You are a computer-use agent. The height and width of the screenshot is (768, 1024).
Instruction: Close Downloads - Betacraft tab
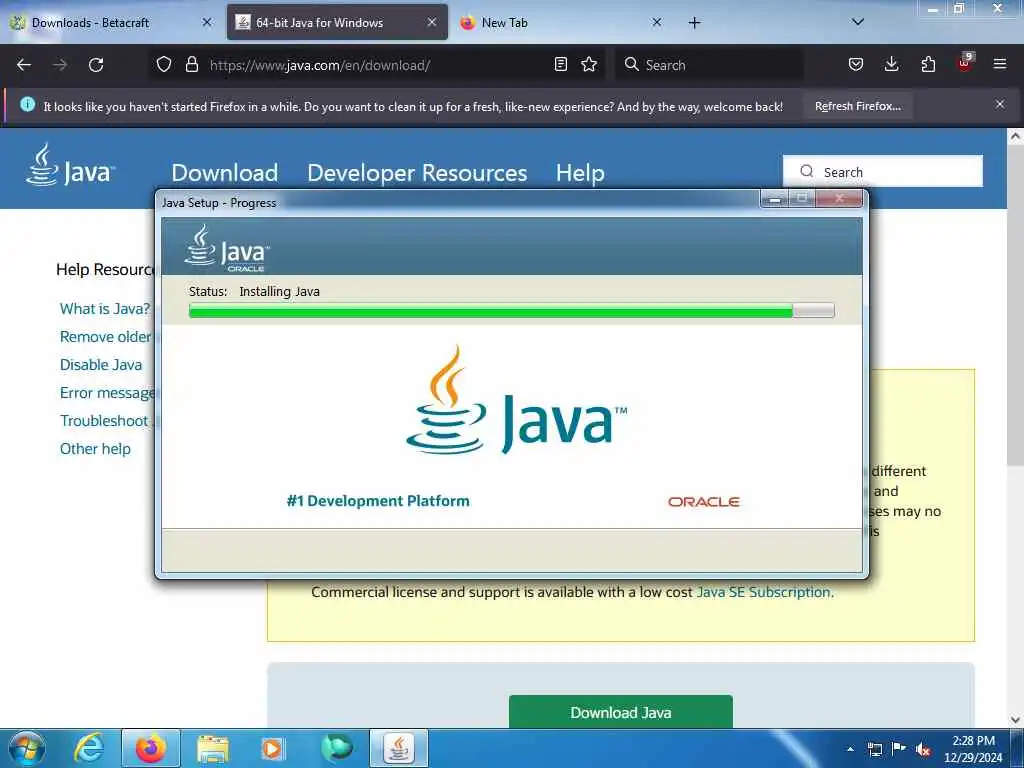[x=207, y=22]
